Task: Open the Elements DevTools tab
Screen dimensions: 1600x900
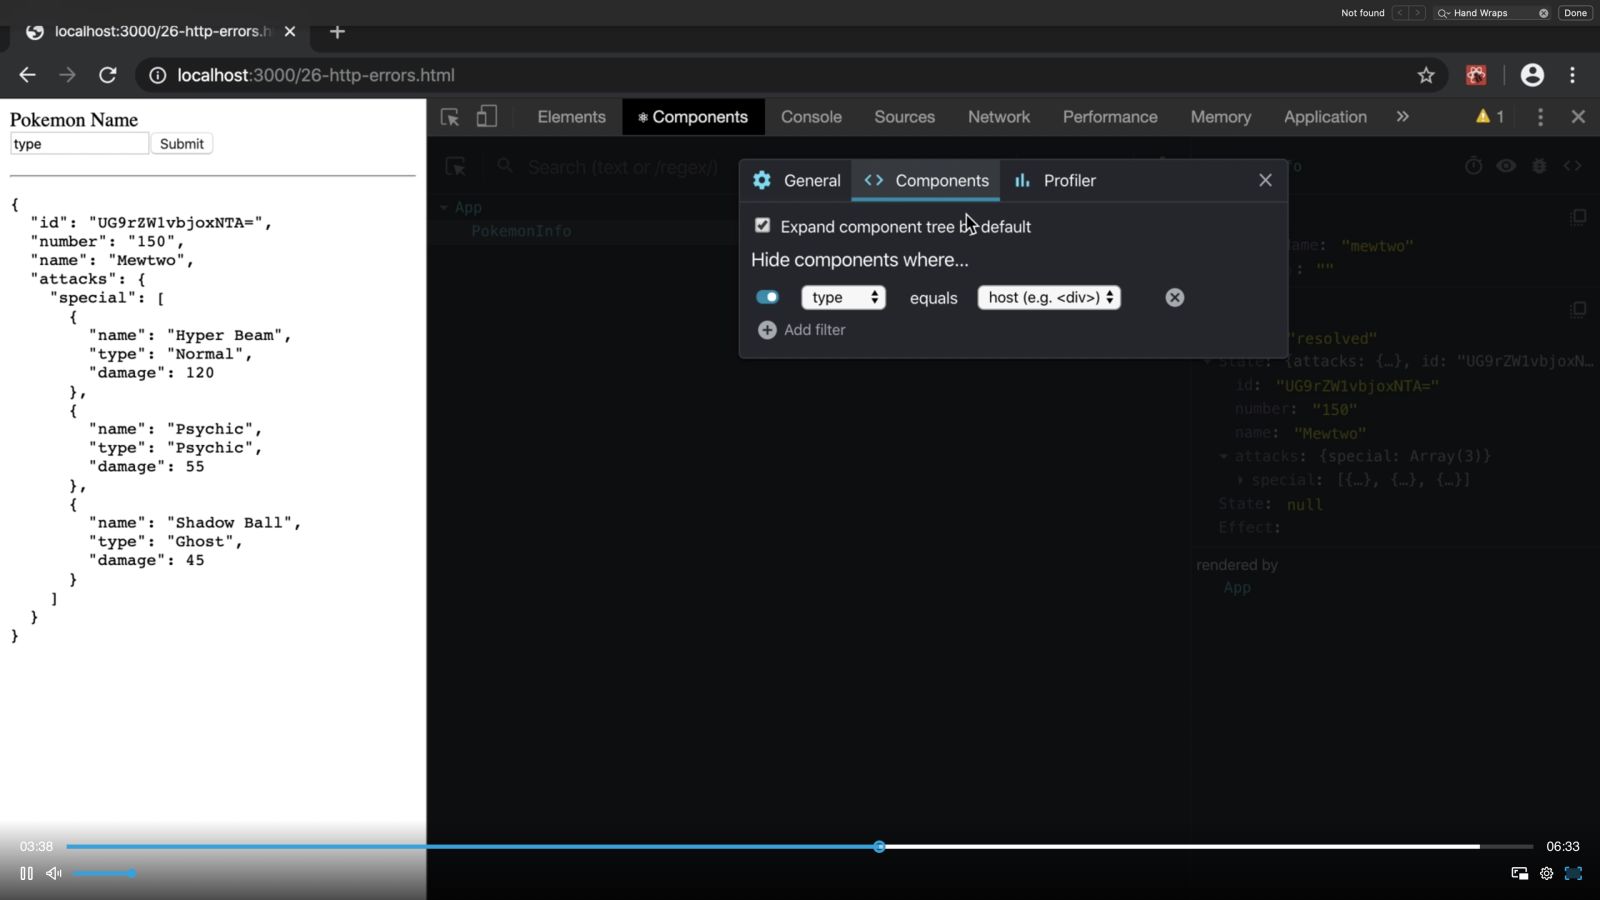Action: [571, 117]
